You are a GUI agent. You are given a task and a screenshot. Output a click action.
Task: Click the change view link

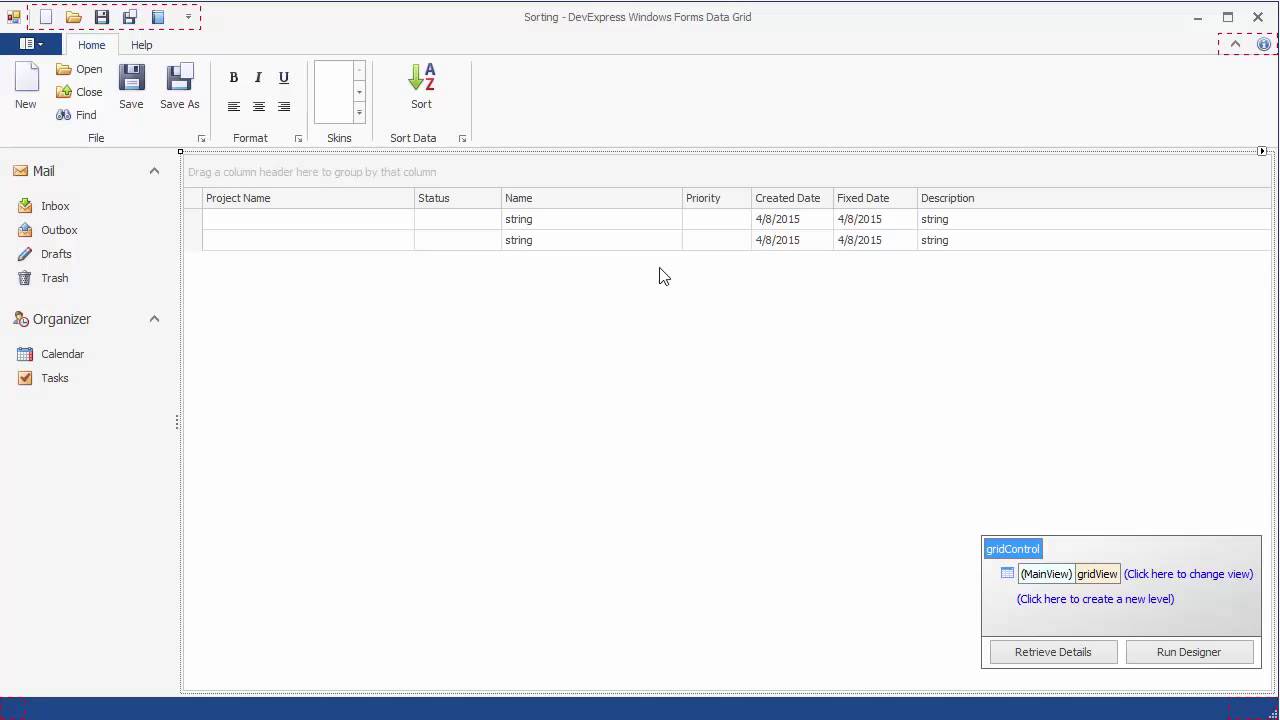[1188, 574]
